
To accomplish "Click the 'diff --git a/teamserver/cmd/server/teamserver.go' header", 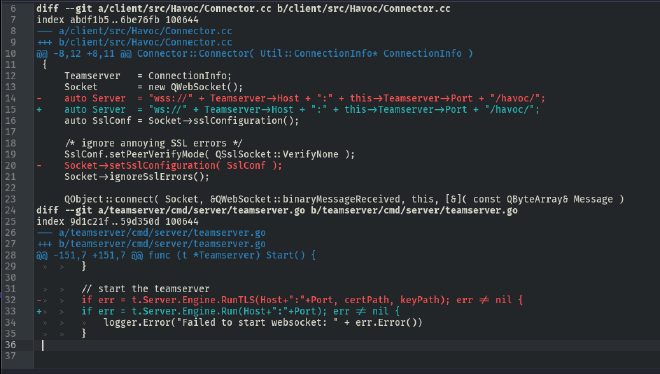I will pos(277,210).
